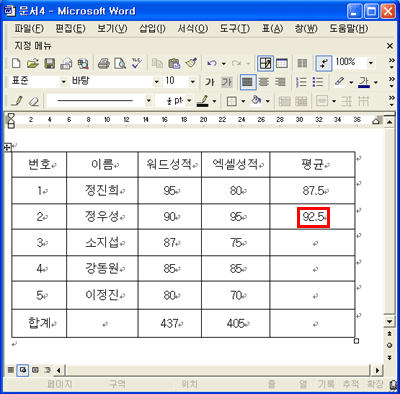Screen dimensions: 400x394
Task: Open the line style dropdown
Action: 149,101
